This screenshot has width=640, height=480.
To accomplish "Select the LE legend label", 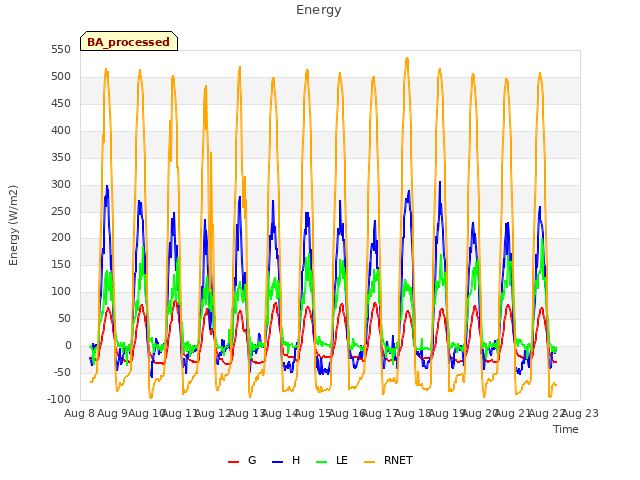I will (342, 460).
